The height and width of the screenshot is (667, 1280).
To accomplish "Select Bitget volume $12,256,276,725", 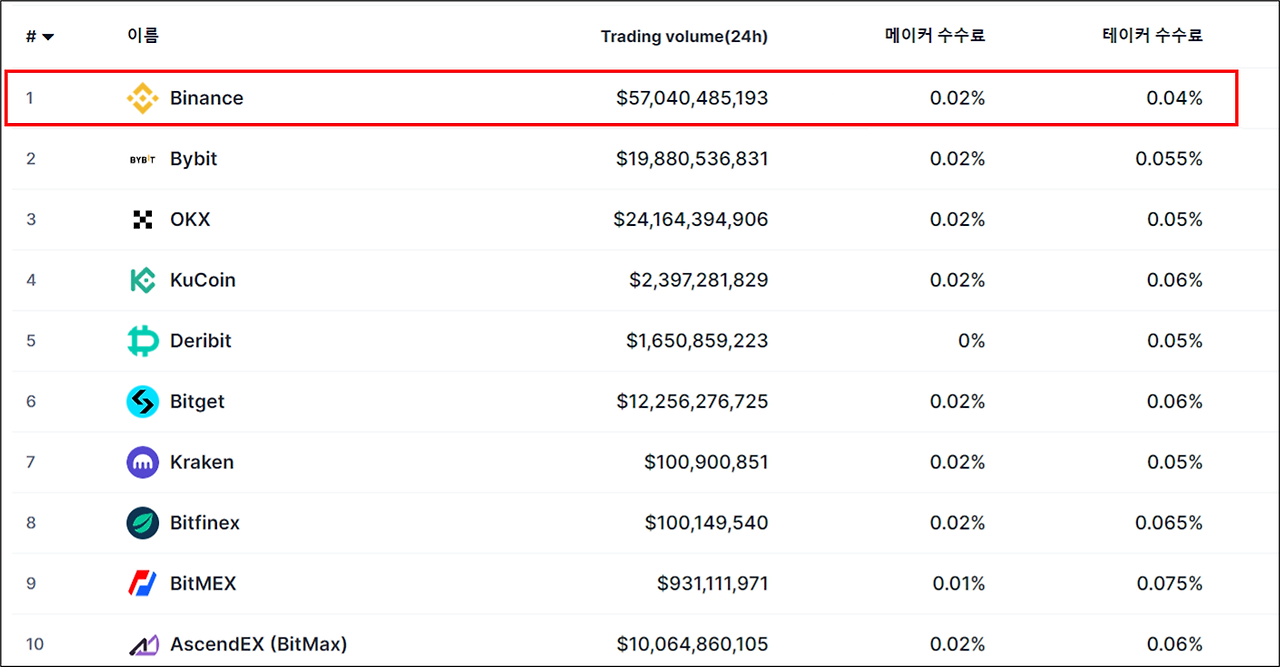I will [692, 402].
